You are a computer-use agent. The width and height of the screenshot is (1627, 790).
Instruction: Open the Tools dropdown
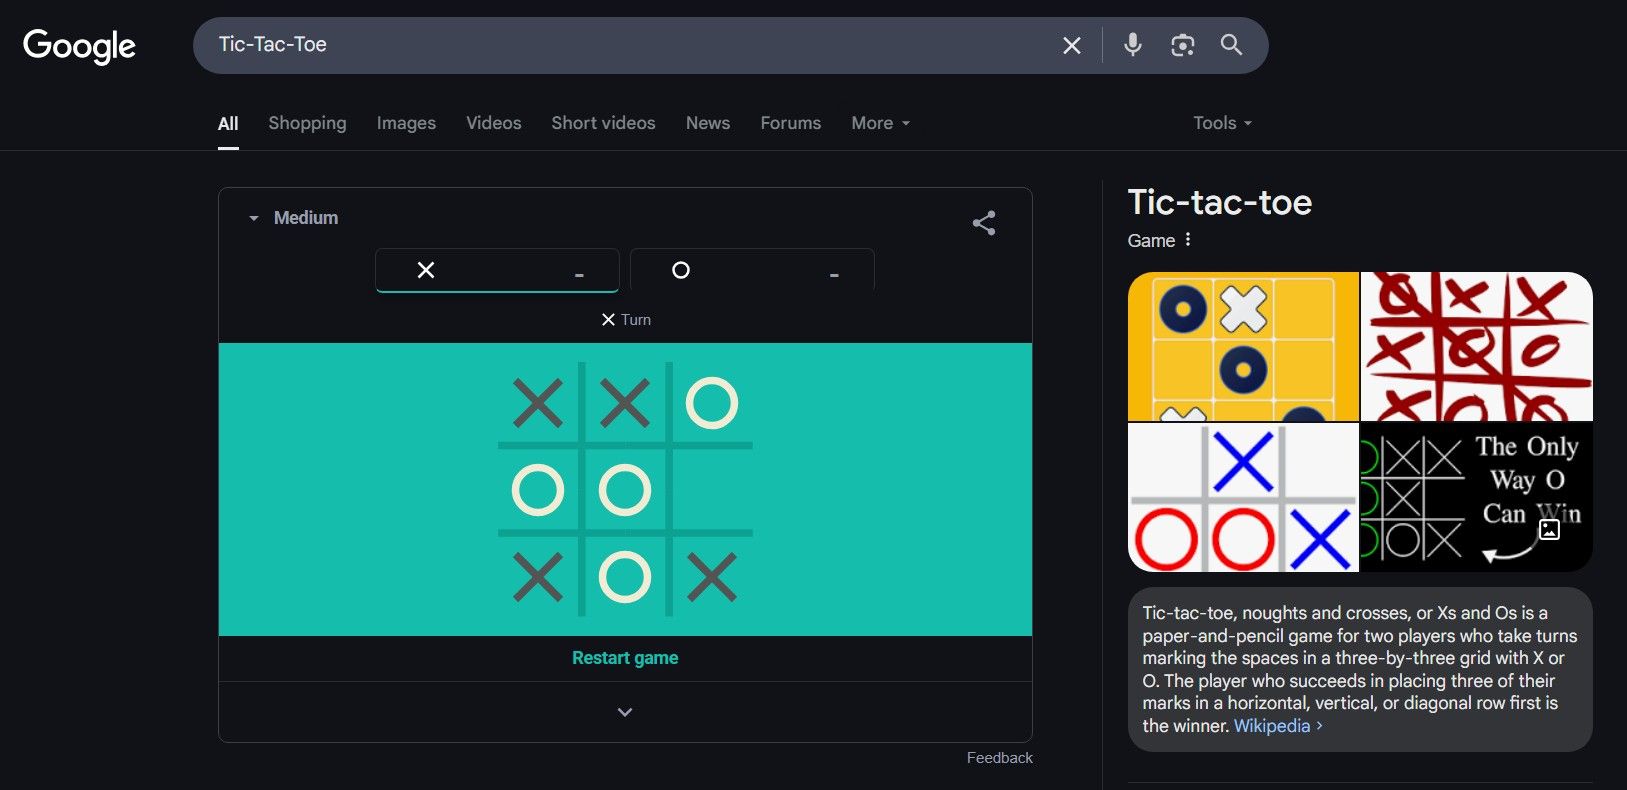(1221, 123)
